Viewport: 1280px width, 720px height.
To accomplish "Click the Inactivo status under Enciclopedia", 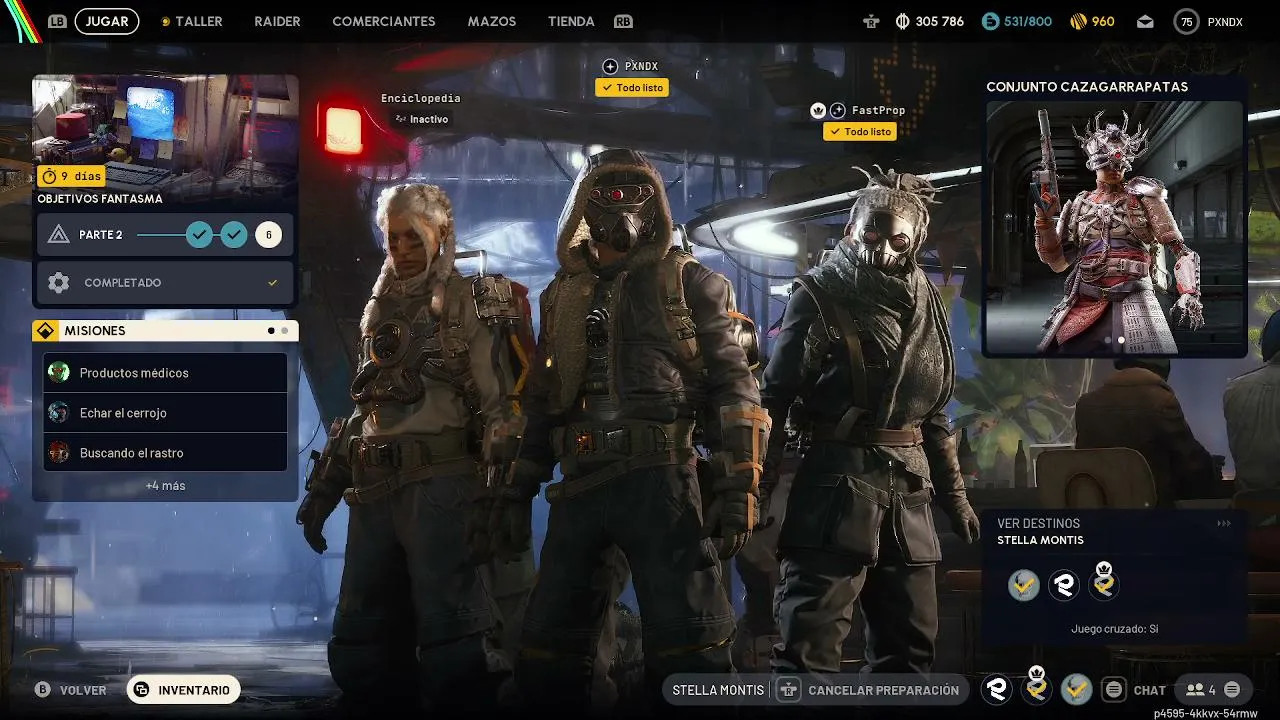I will tap(421, 119).
